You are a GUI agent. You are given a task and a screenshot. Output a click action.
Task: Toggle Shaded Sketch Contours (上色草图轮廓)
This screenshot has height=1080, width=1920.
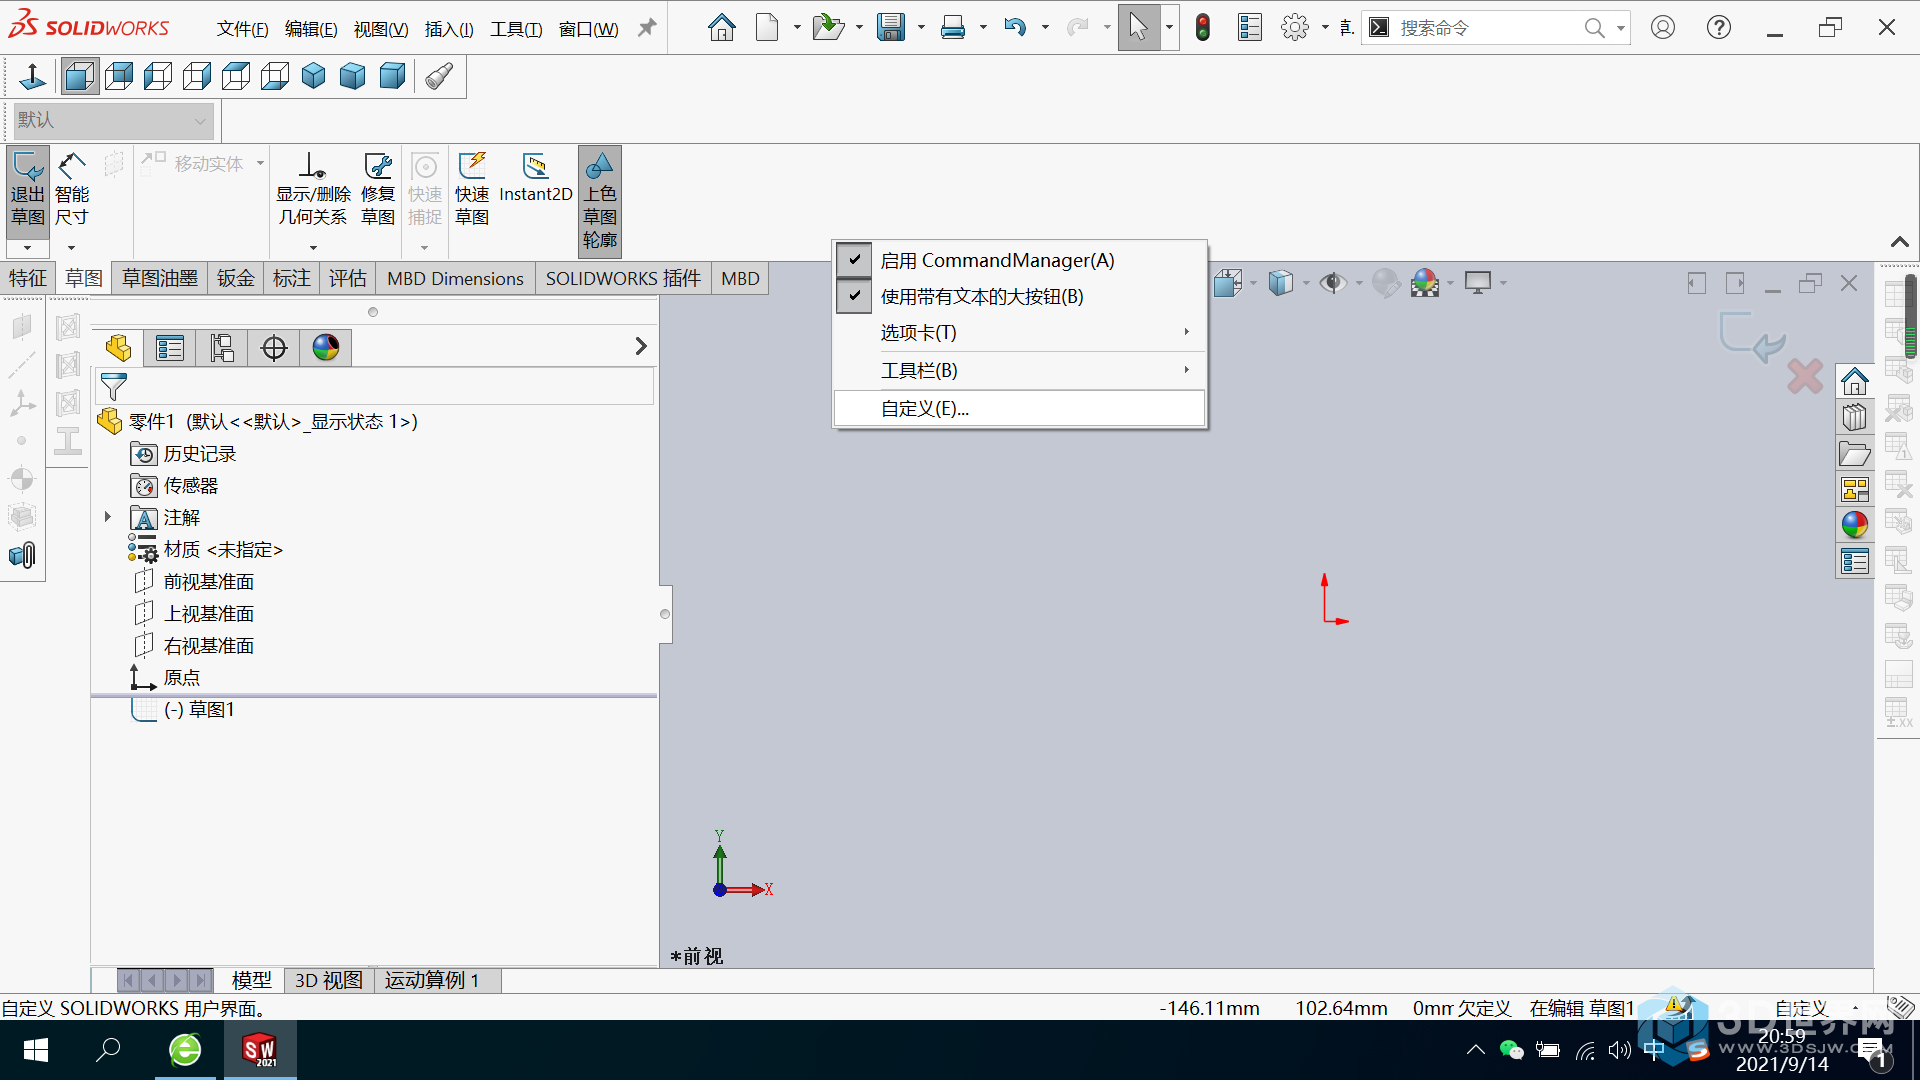click(x=600, y=201)
